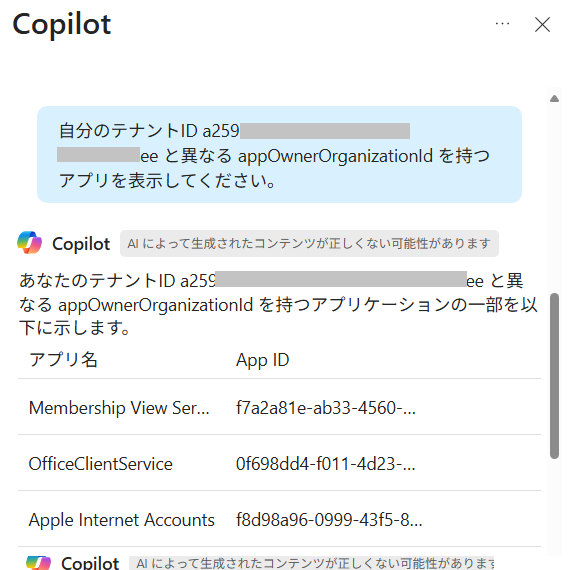This screenshot has width=571, height=570.
Task: Click the Copilot panel title heading
Action: click(x=62, y=24)
